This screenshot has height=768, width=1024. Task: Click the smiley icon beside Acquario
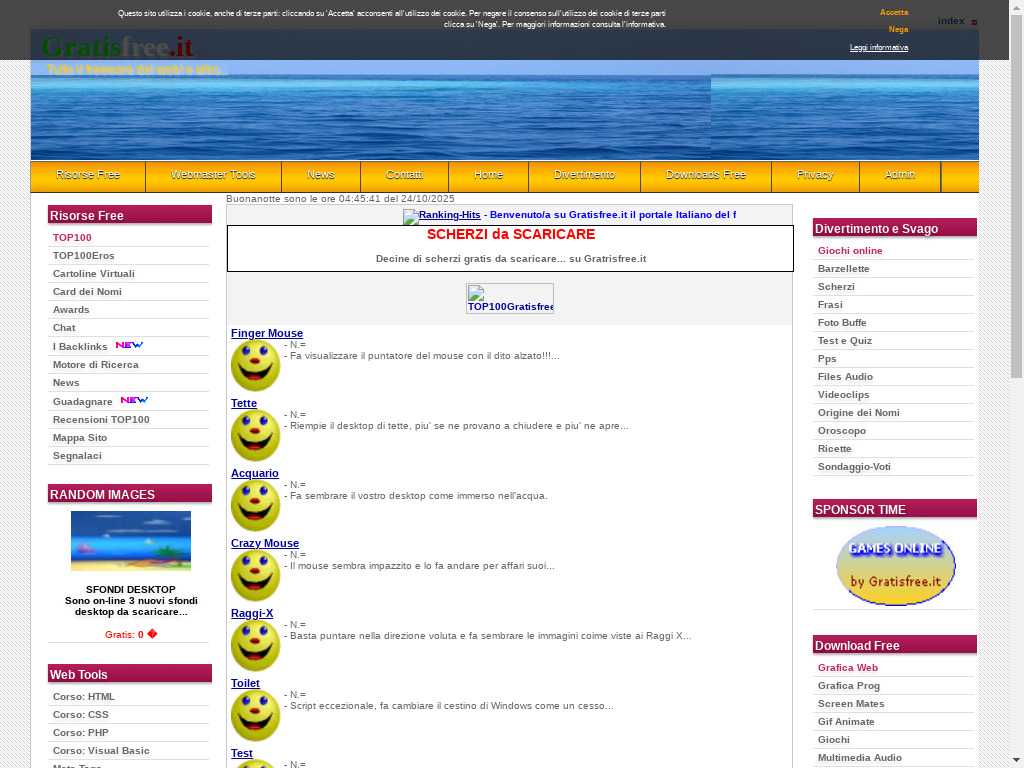255,506
